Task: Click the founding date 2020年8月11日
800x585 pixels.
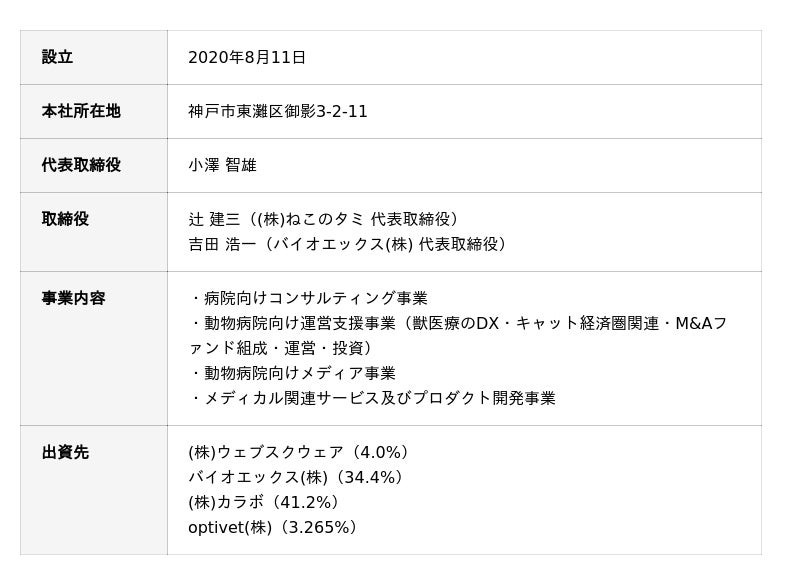Action: coord(246,58)
